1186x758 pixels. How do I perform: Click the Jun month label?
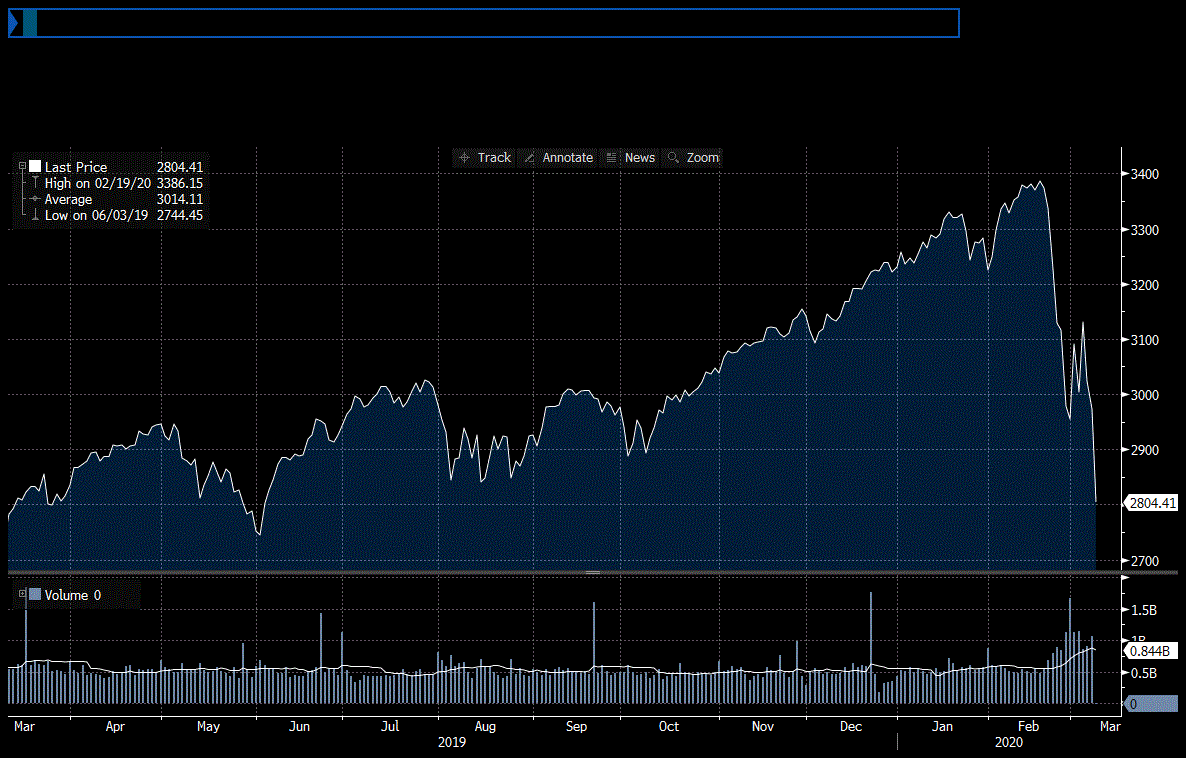point(300,726)
